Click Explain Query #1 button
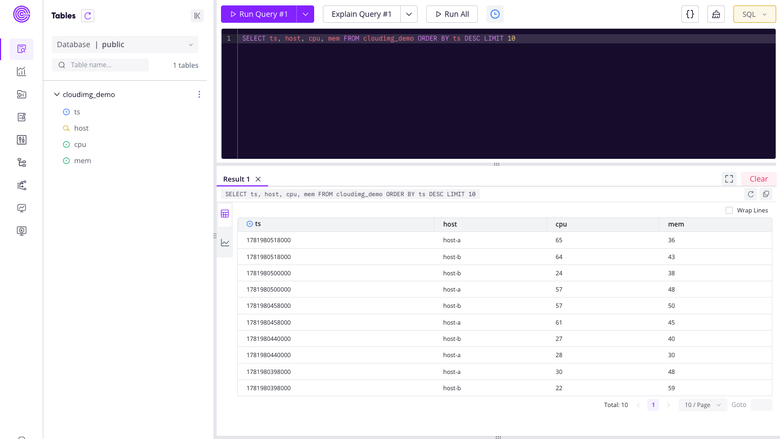Image resolution: width=780 pixels, height=439 pixels. pyautogui.click(x=362, y=14)
